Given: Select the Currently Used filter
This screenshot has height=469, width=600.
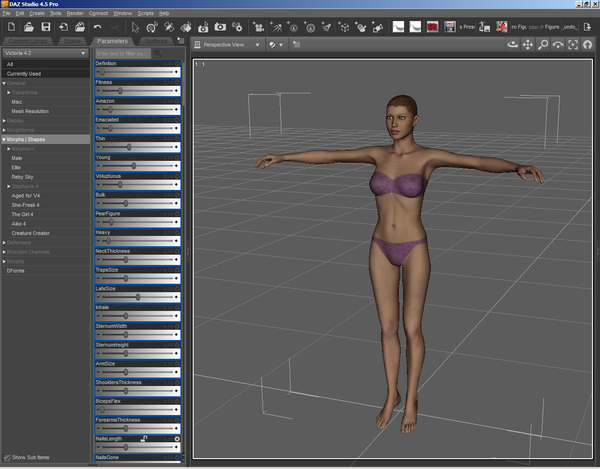Looking at the screenshot, I should (25, 73).
